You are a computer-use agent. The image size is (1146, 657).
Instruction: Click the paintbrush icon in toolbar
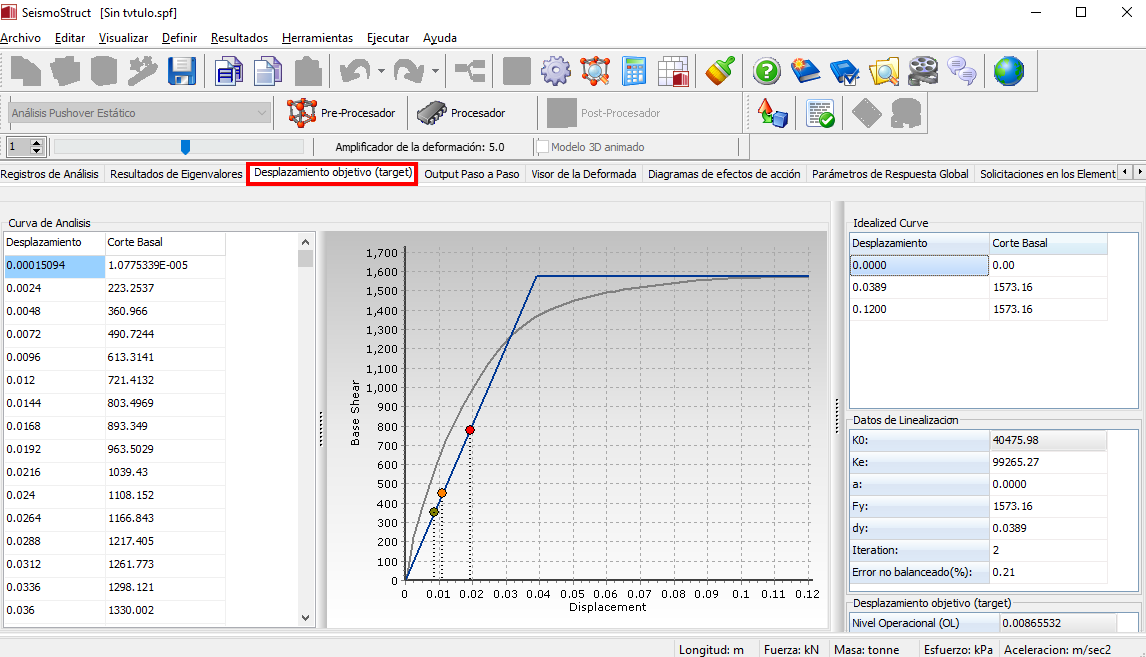720,71
